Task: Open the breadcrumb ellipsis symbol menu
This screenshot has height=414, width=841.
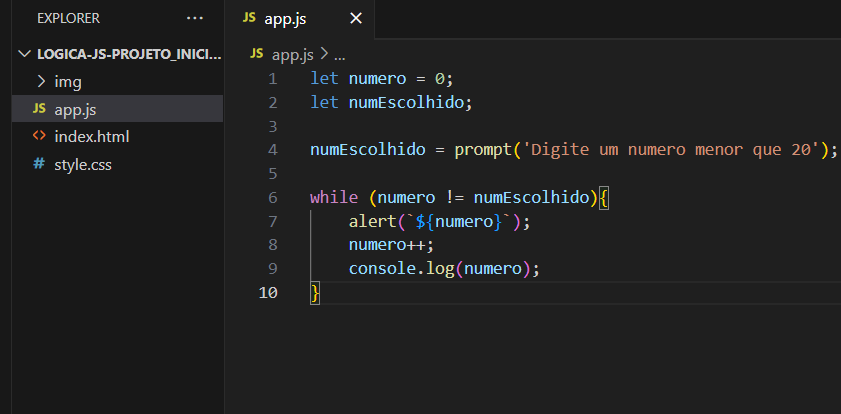Action: coord(340,55)
